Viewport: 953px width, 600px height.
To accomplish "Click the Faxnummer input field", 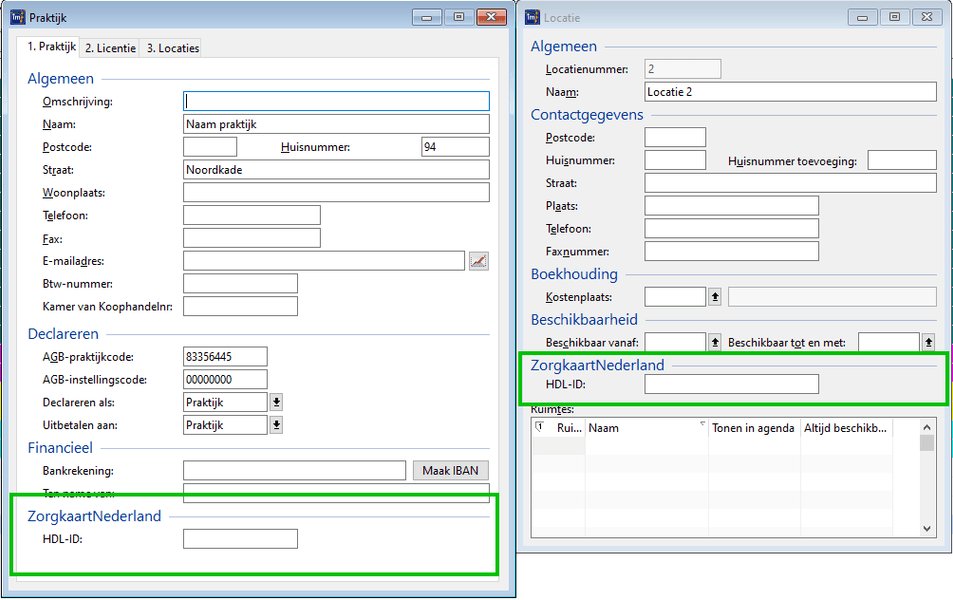I will click(x=731, y=251).
